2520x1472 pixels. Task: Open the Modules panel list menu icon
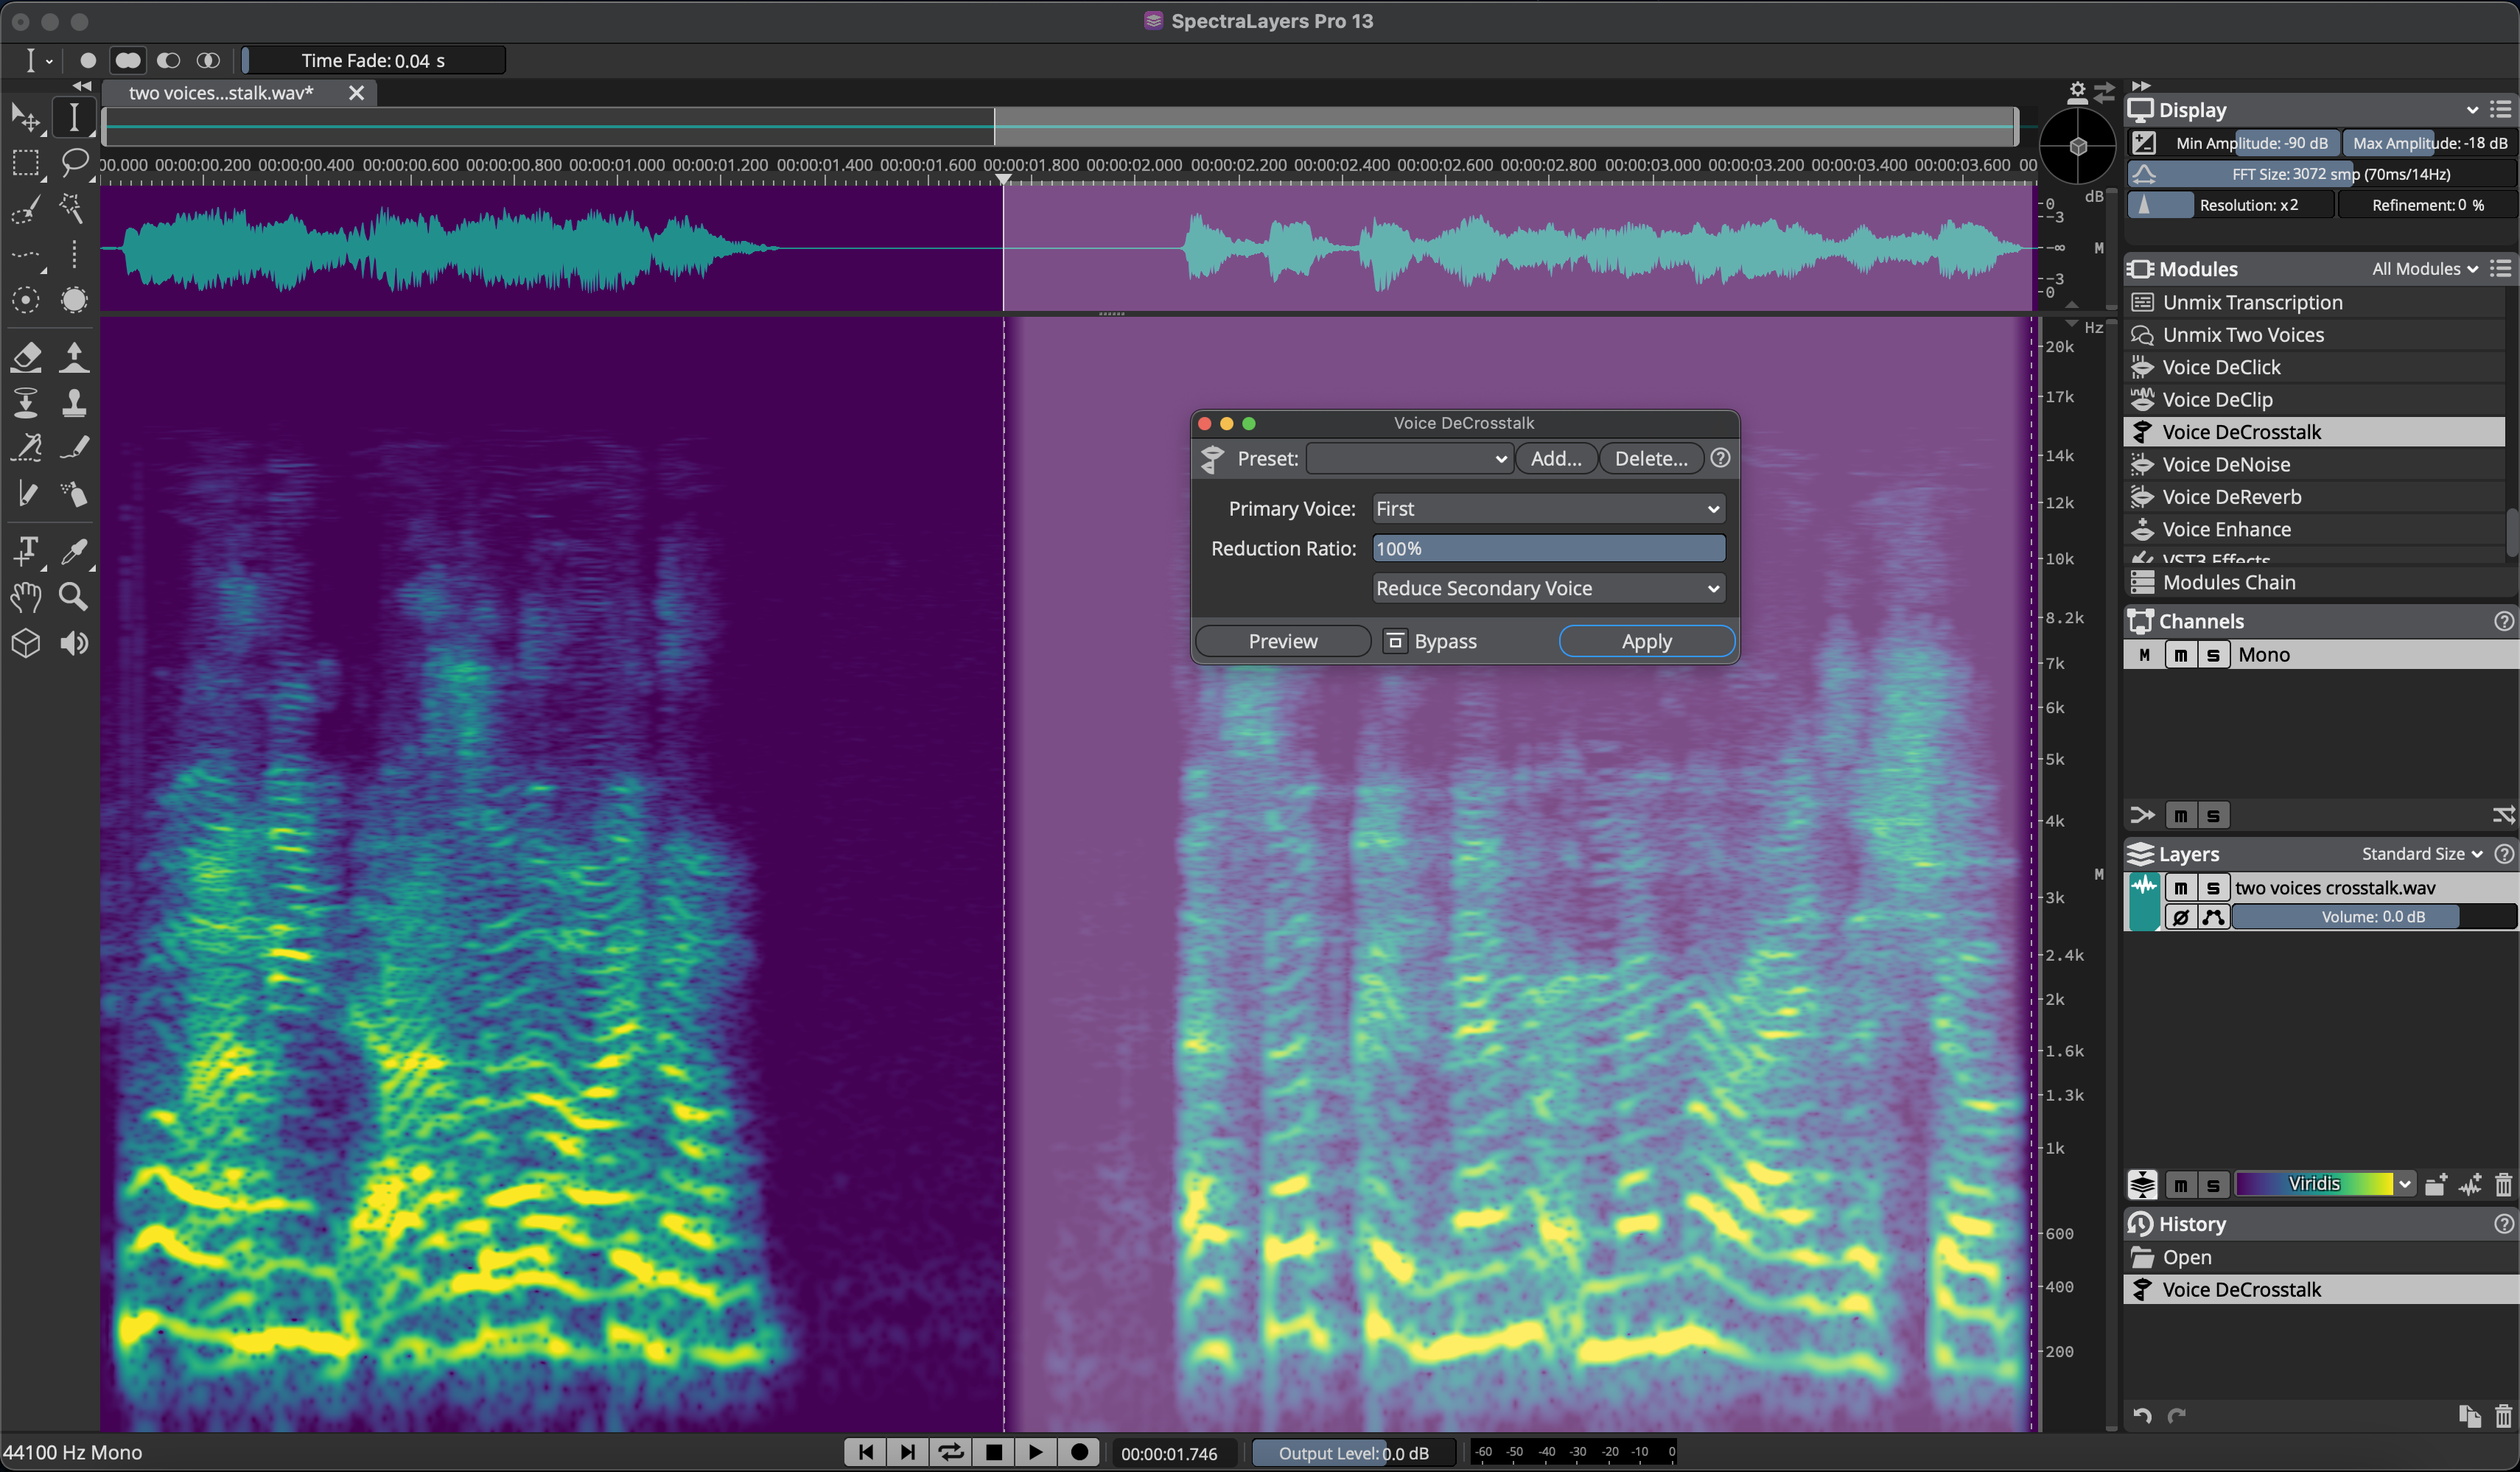click(2502, 269)
